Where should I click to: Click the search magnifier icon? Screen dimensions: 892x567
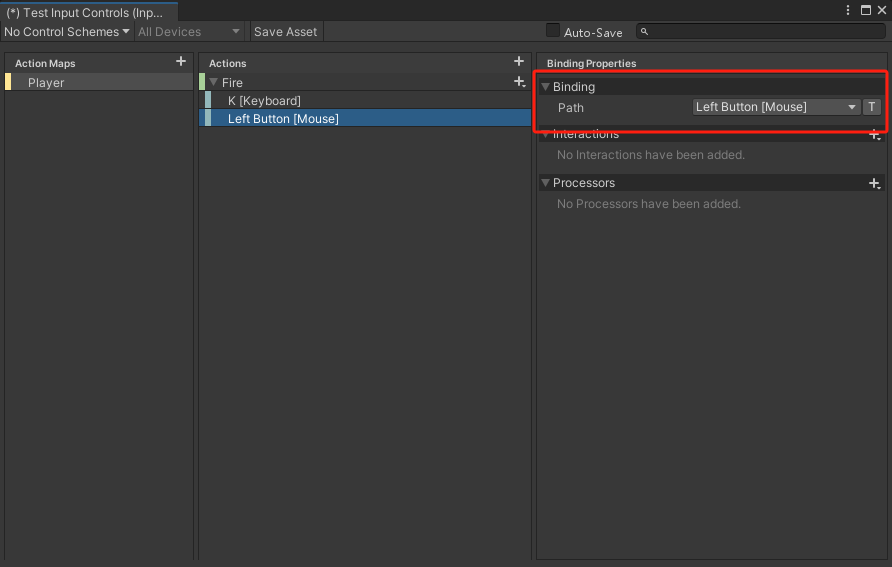[645, 31]
